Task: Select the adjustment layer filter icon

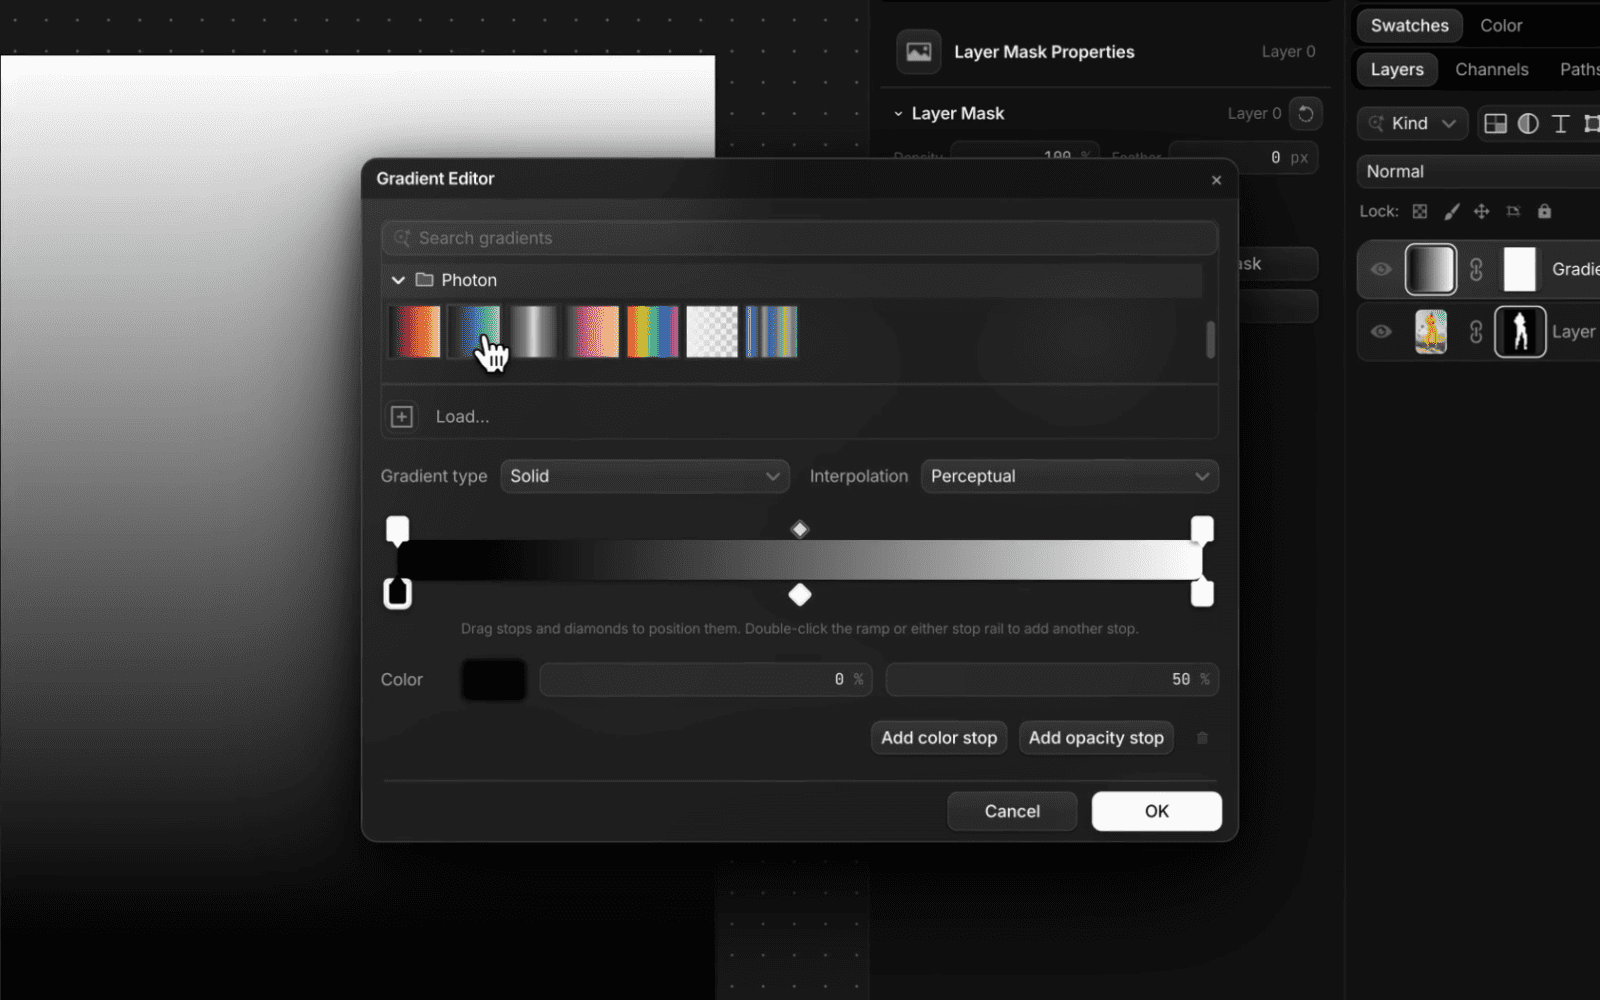Action: tap(1528, 124)
